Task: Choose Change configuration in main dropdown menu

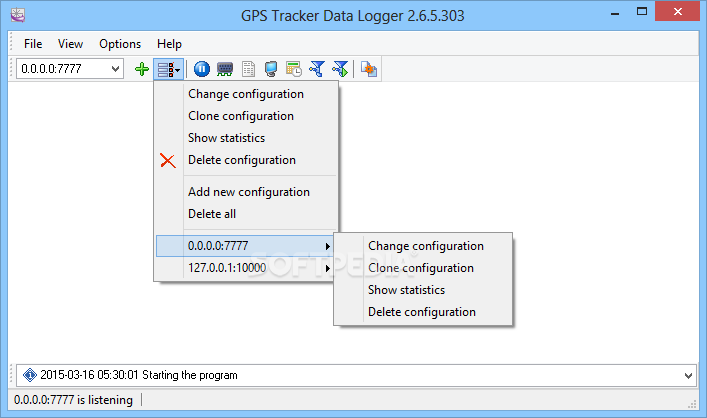Action: click(x=246, y=94)
